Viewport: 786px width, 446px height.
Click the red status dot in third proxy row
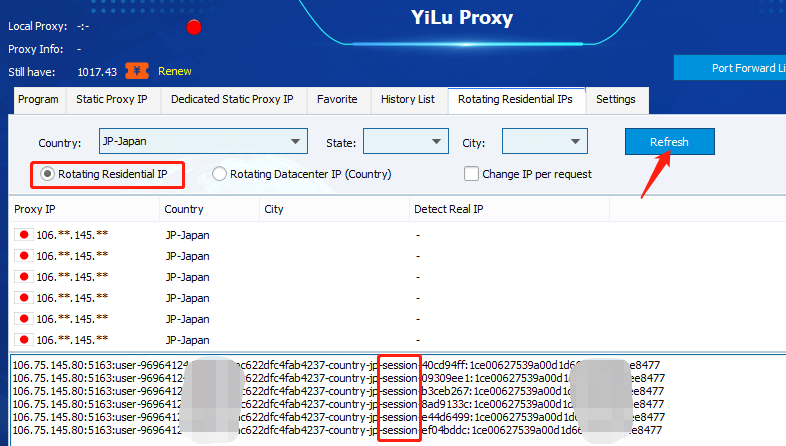(24, 277)
